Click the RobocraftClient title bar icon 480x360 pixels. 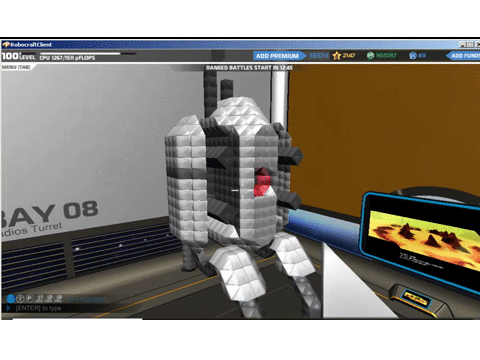tap(6, 45)
